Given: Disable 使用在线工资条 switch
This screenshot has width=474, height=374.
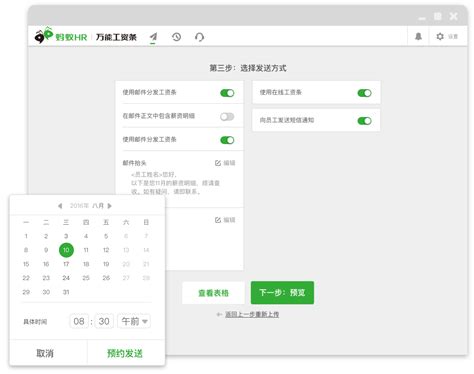Looking at the screenshot, I should (364, 93).
